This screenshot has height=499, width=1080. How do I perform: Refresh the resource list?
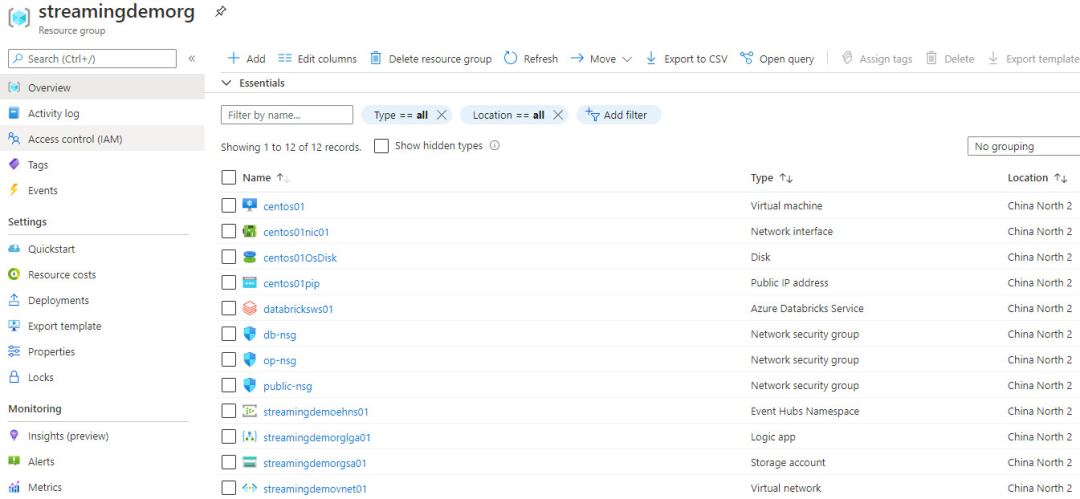click(530, 59)
